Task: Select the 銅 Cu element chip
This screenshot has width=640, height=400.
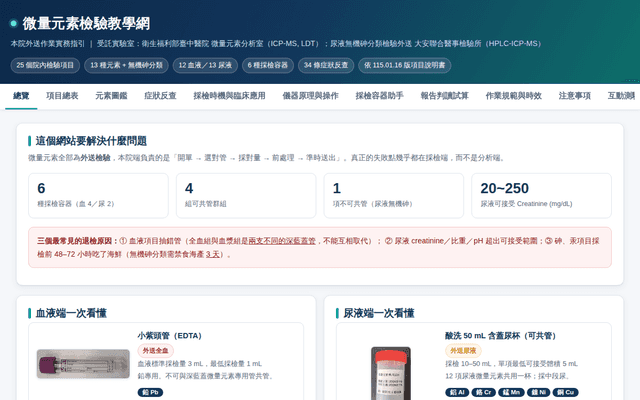Action: click(x=566, y=393)
